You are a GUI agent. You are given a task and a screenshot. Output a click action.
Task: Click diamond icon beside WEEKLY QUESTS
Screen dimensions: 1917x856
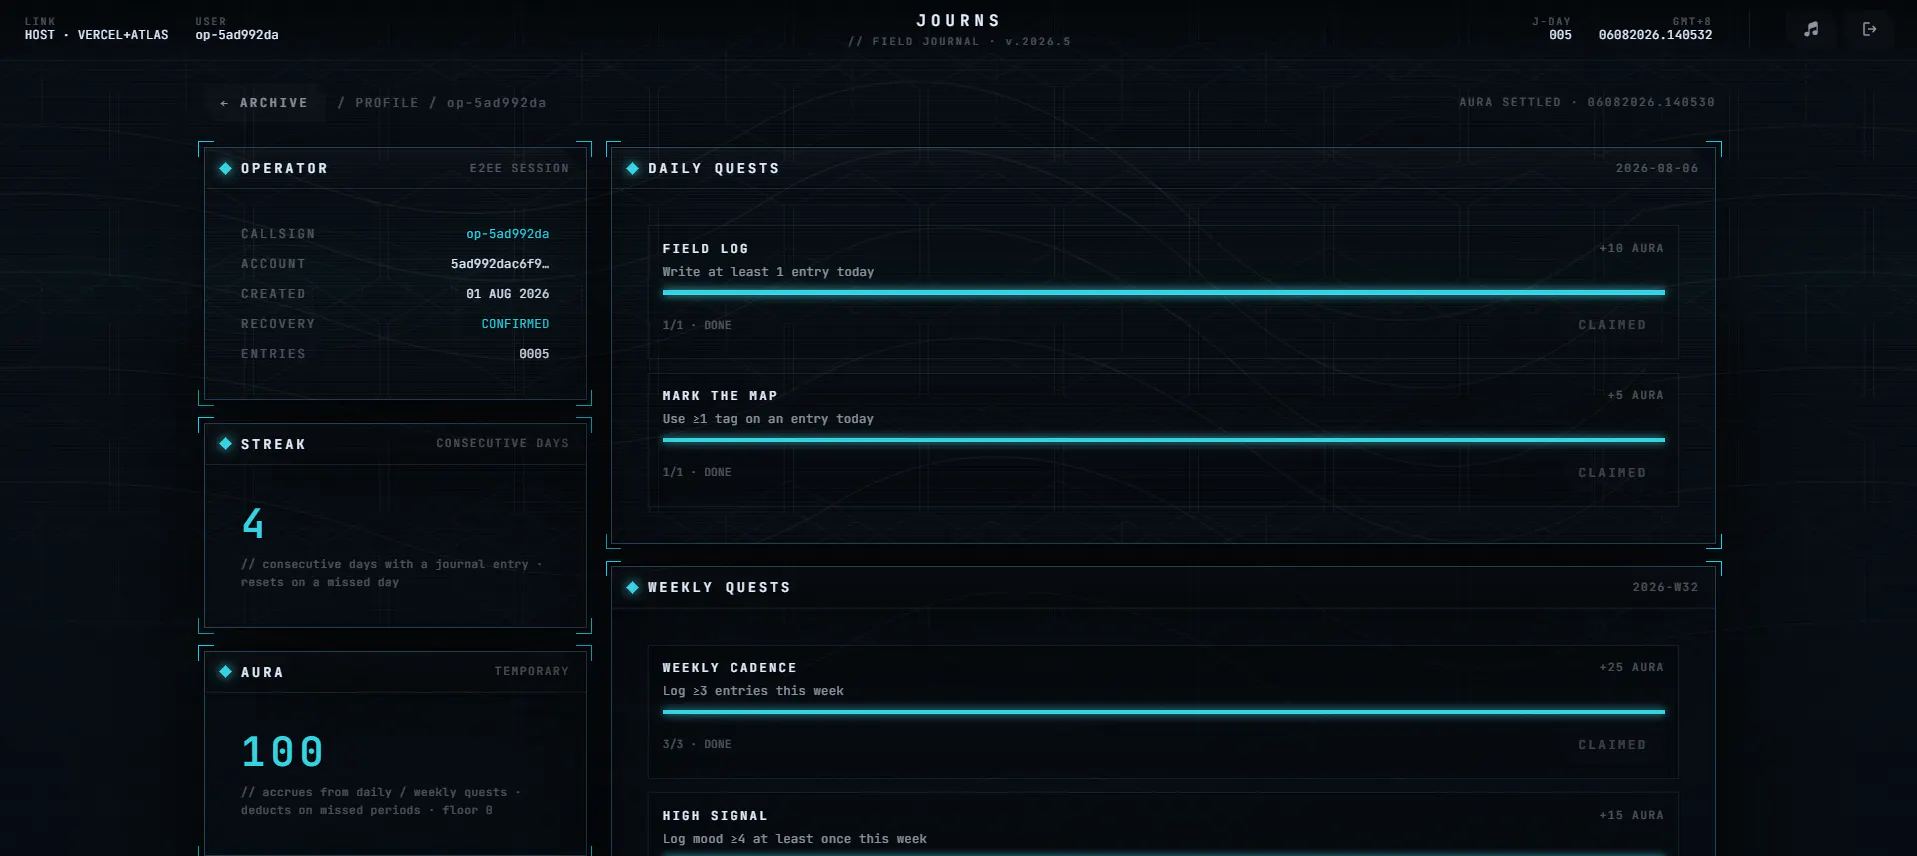[632, 587]
